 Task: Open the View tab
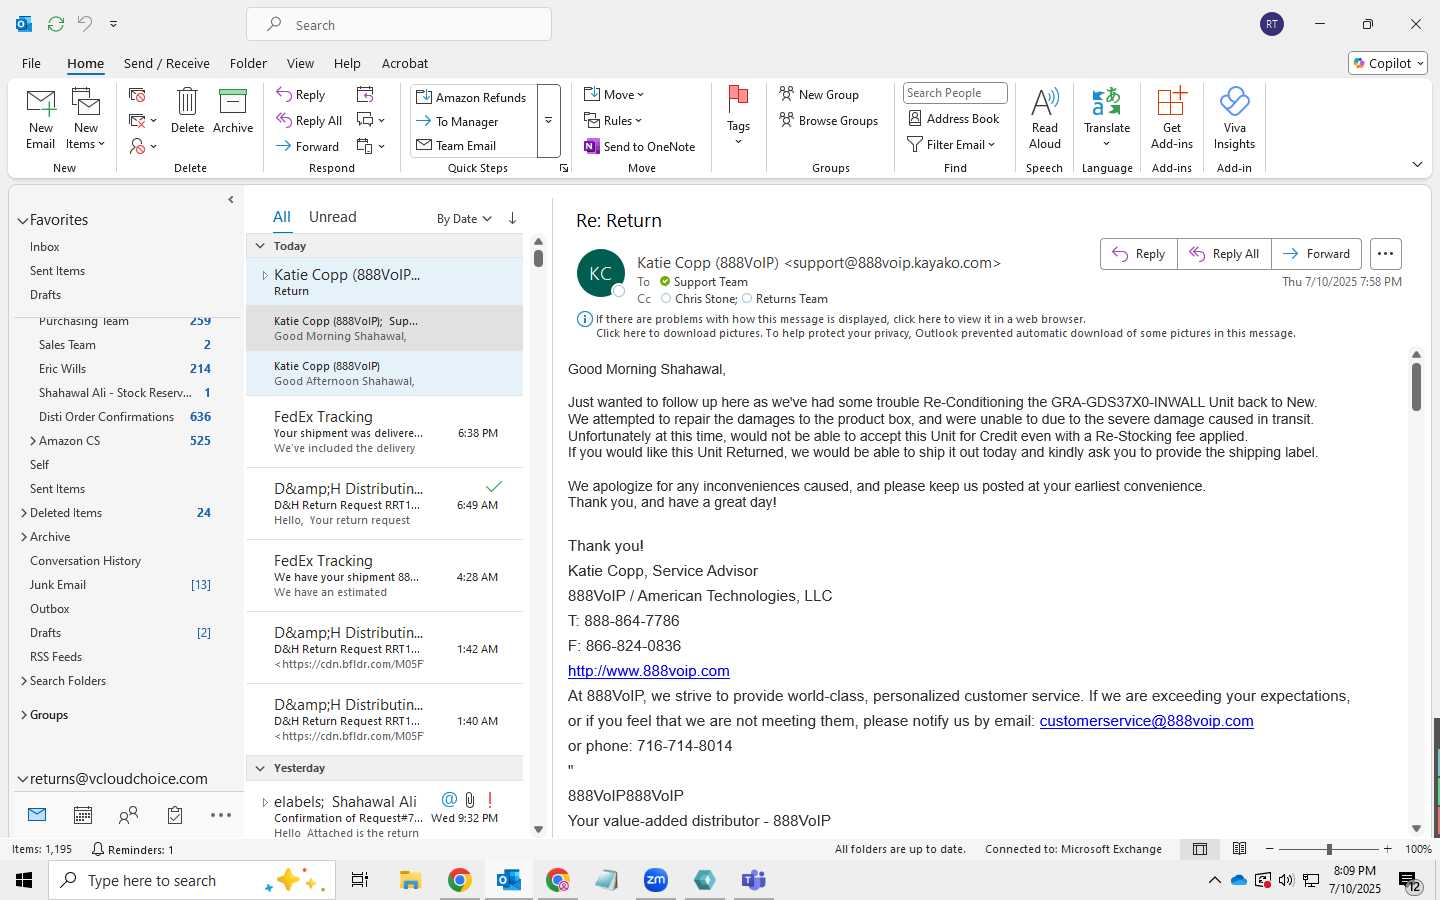300,63
